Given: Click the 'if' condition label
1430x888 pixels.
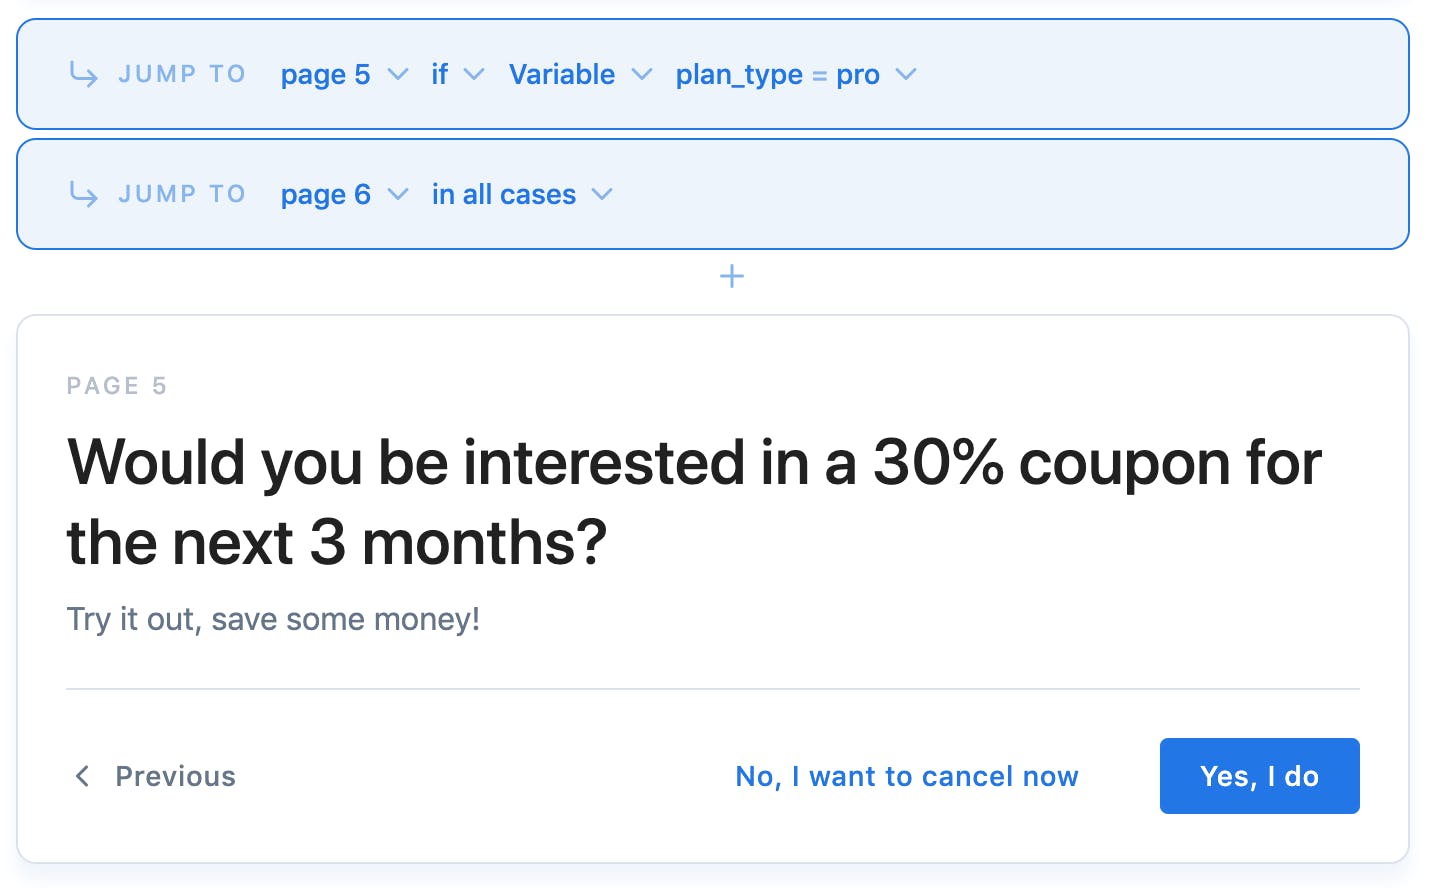Looking at the screenshot, I should click(439, 75).
